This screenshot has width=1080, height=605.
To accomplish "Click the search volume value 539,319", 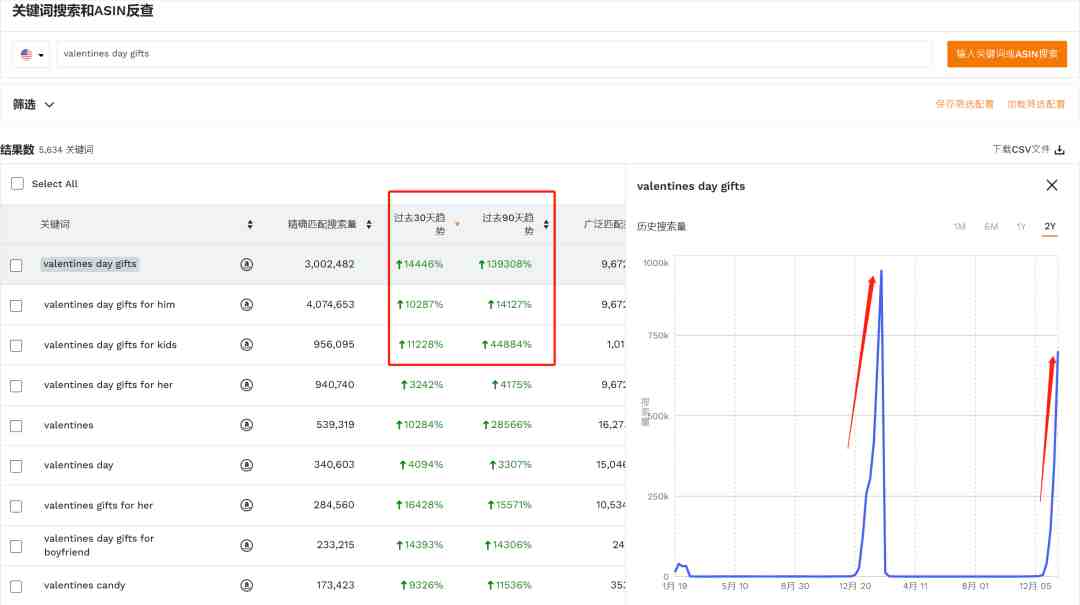I will [335, 425].
